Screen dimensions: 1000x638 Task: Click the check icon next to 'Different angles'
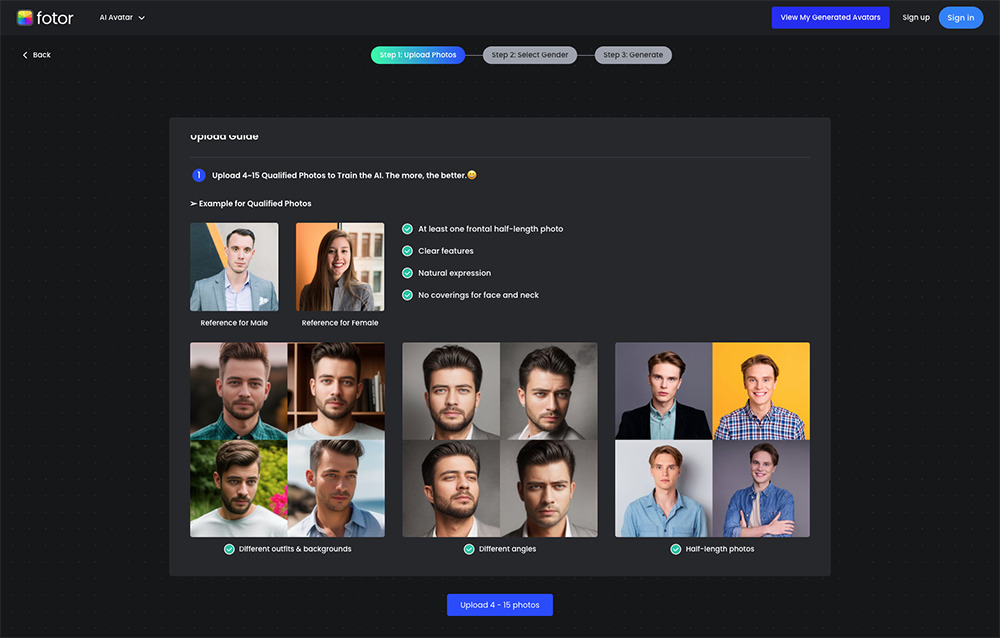[469, 549]
